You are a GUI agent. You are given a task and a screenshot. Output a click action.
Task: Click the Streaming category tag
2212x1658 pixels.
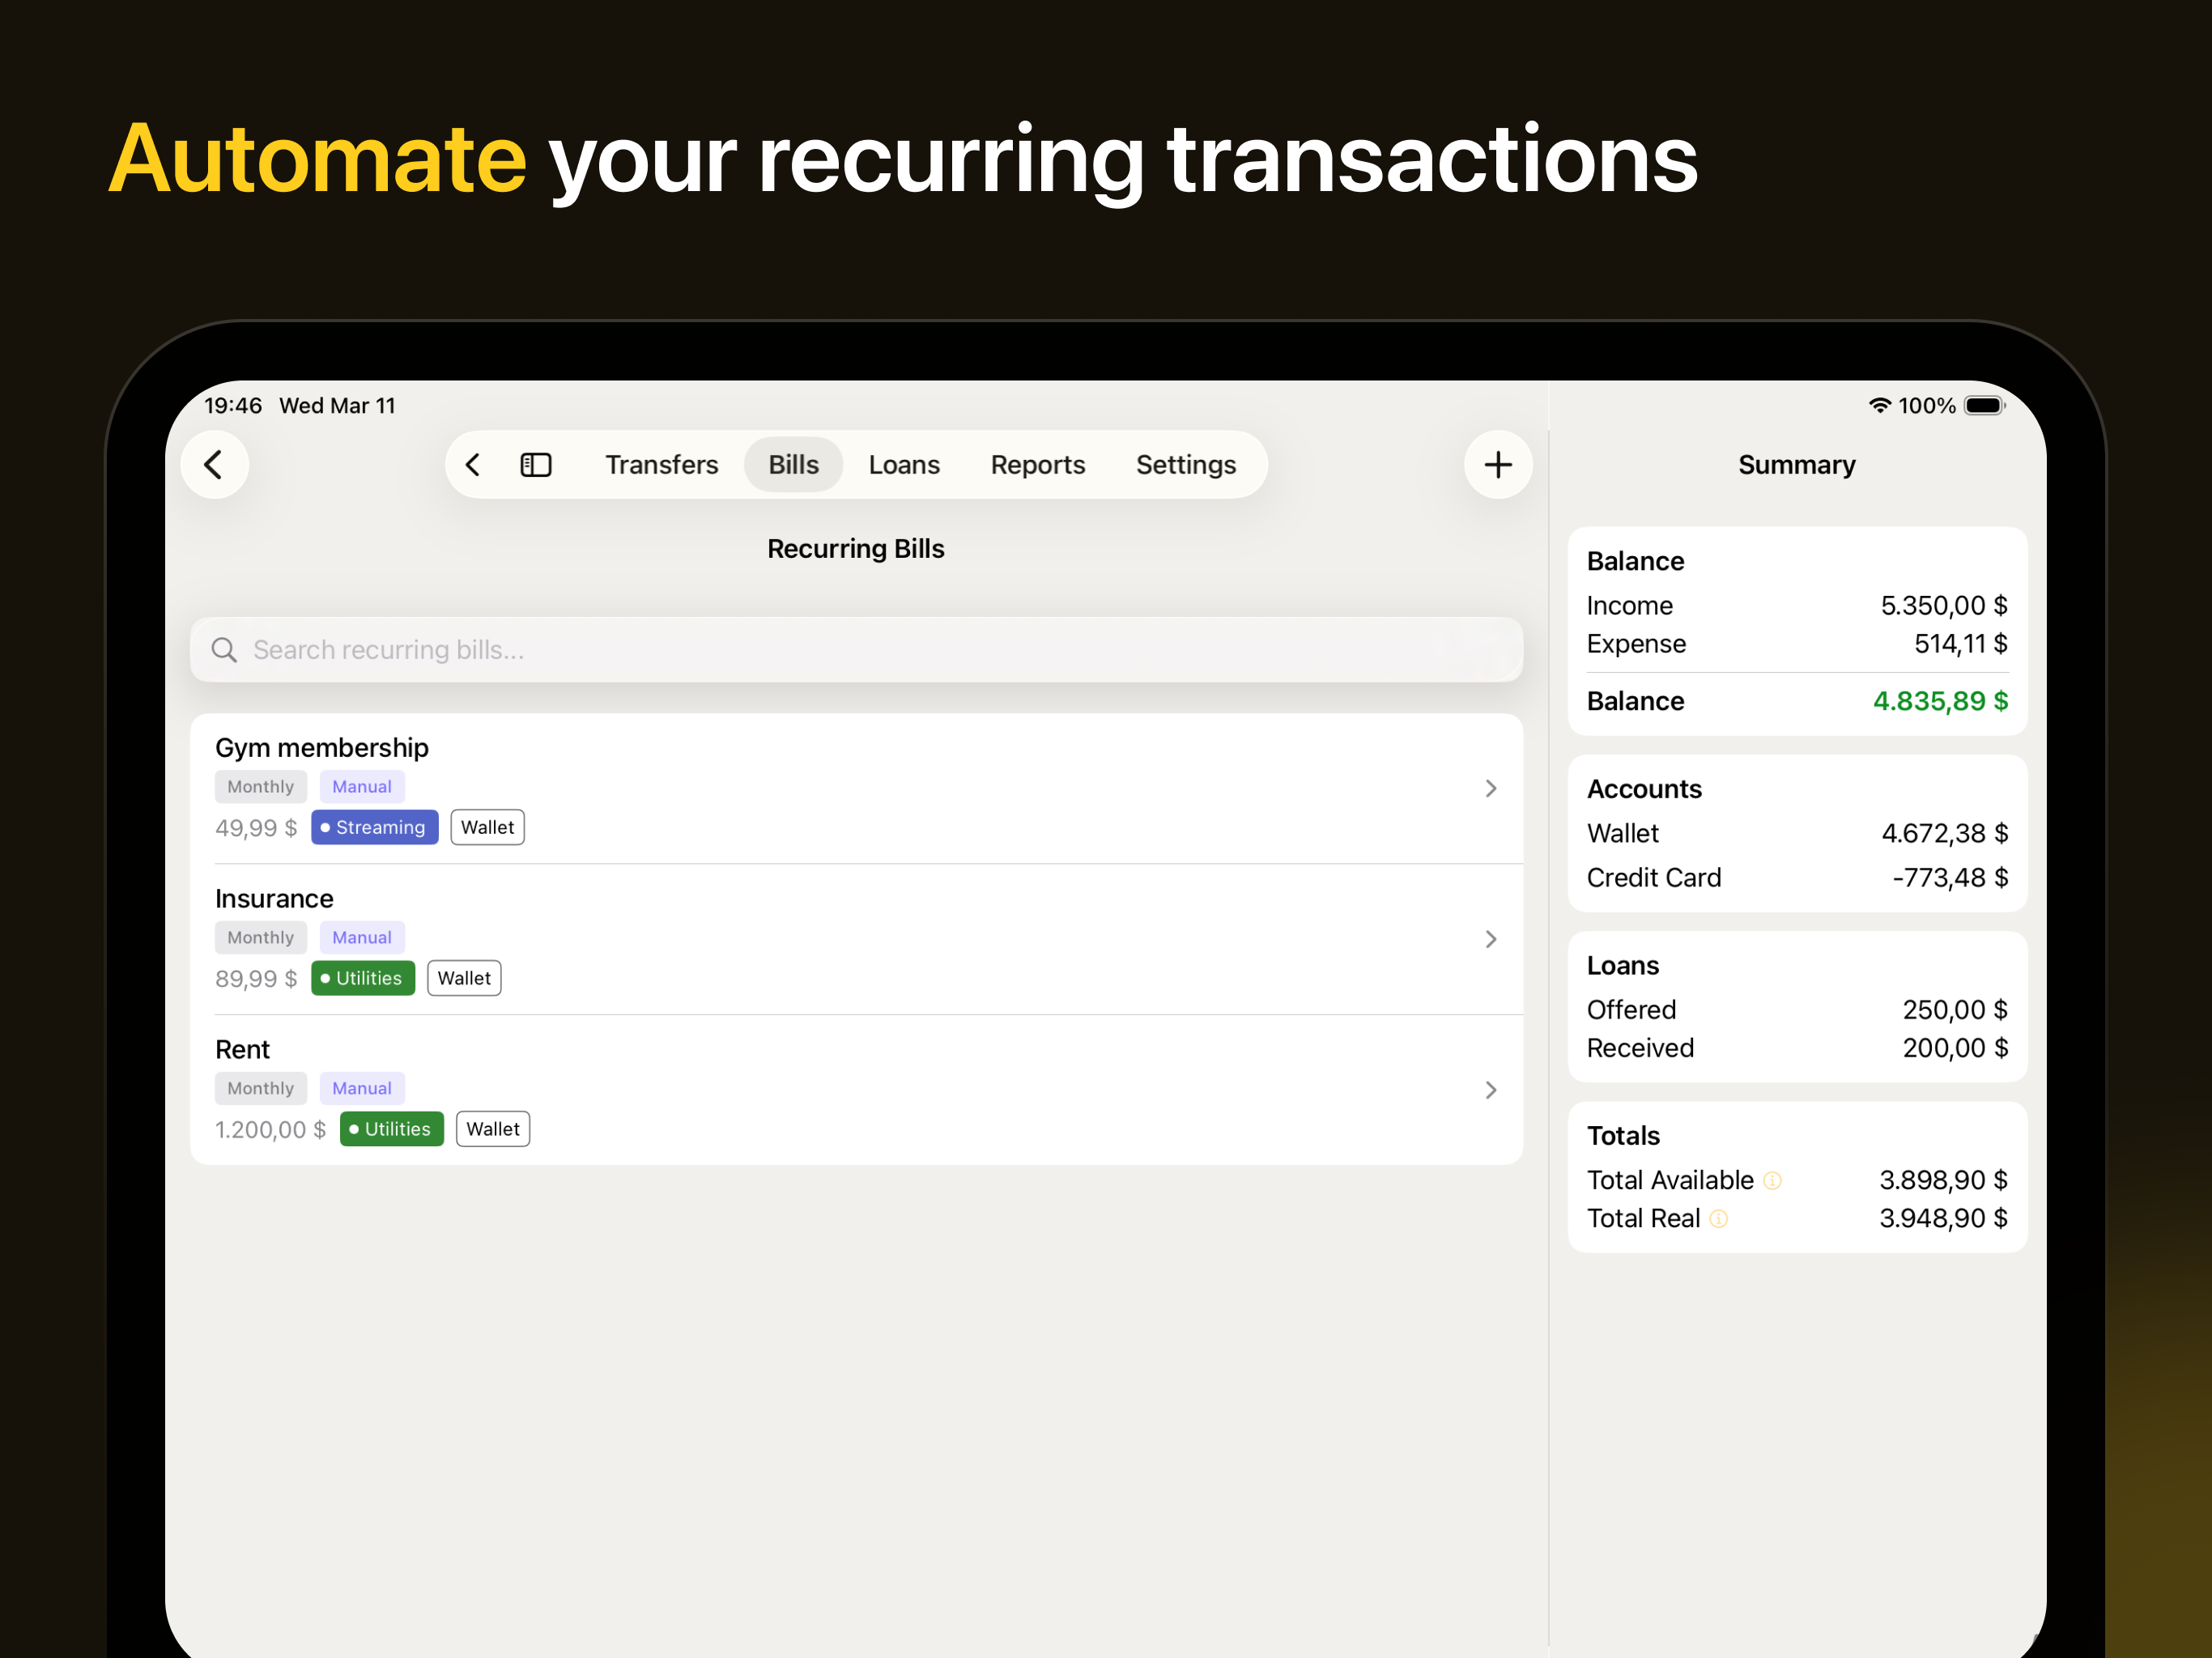374,827
